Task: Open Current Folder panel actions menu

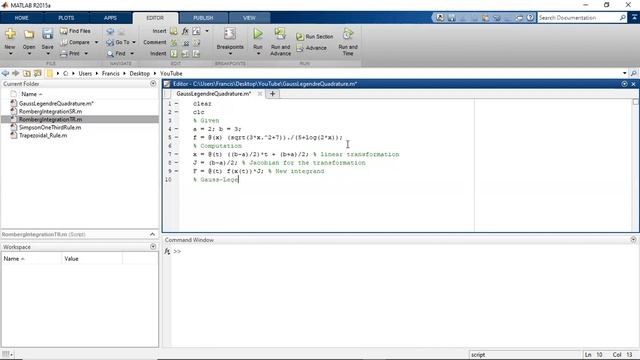Action: pyautogui.click(x=153, y=84)
